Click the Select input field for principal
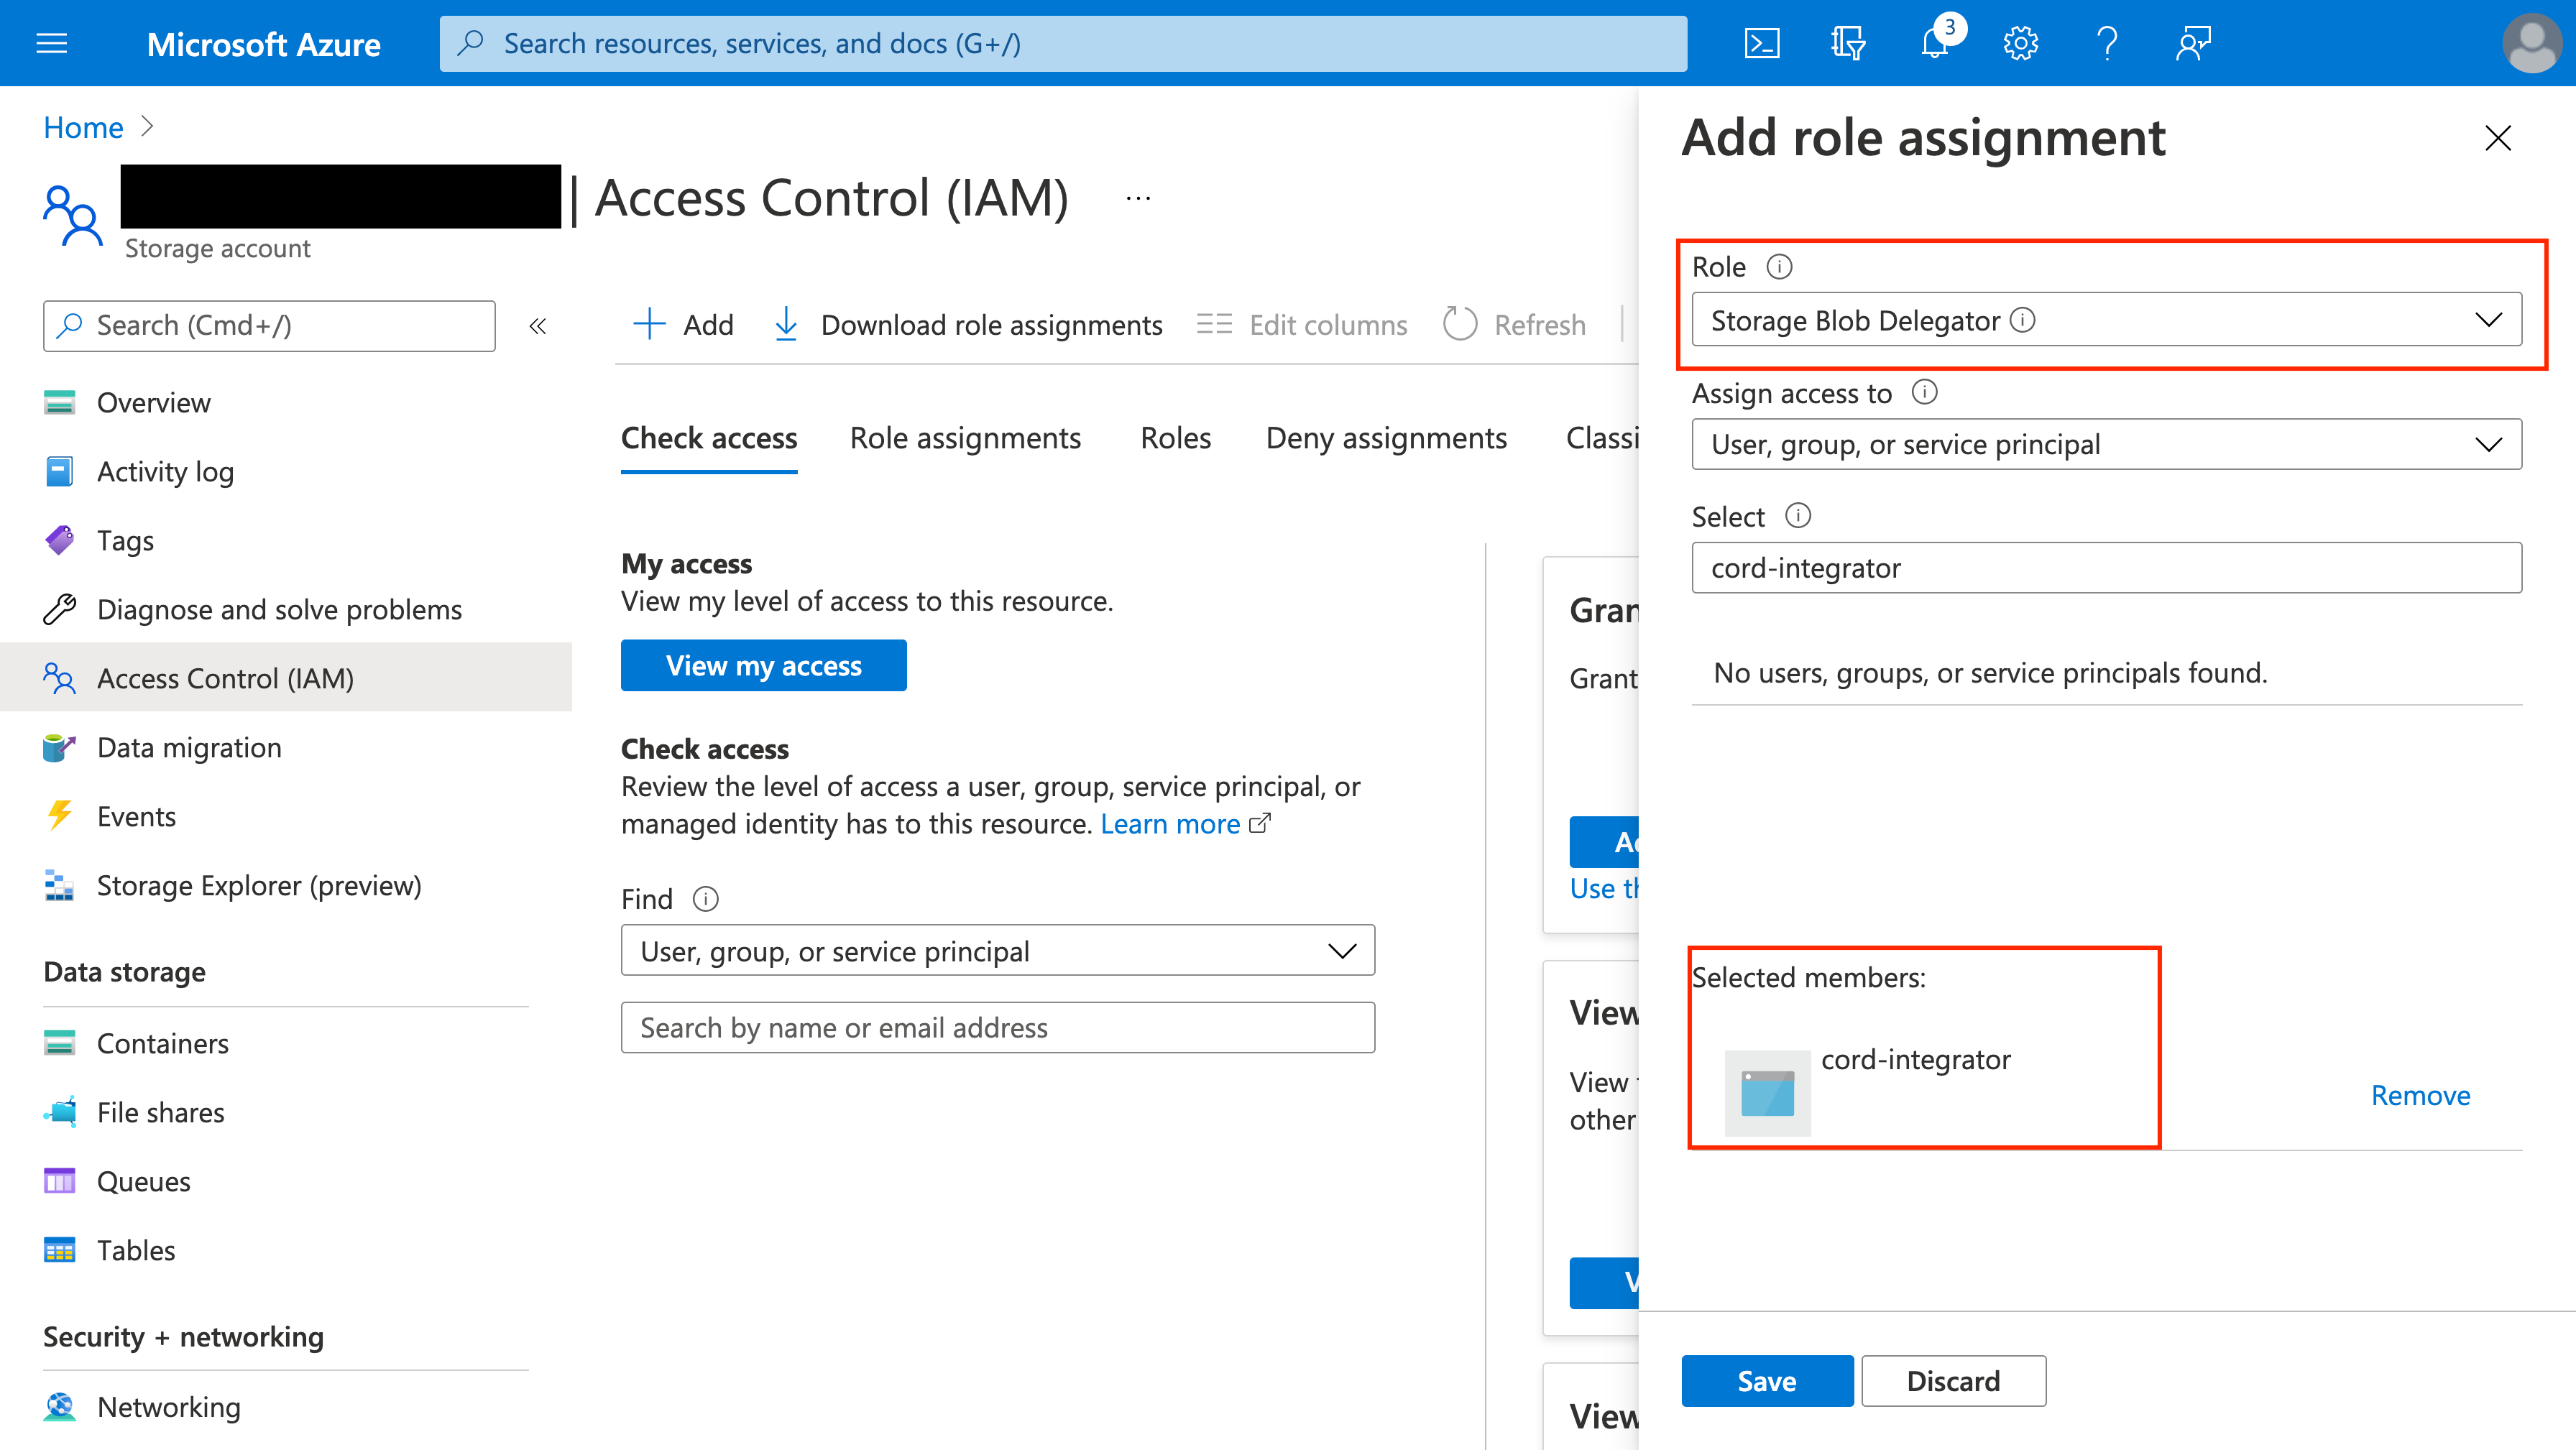2576x1450 pixels. pos(2105,566)
